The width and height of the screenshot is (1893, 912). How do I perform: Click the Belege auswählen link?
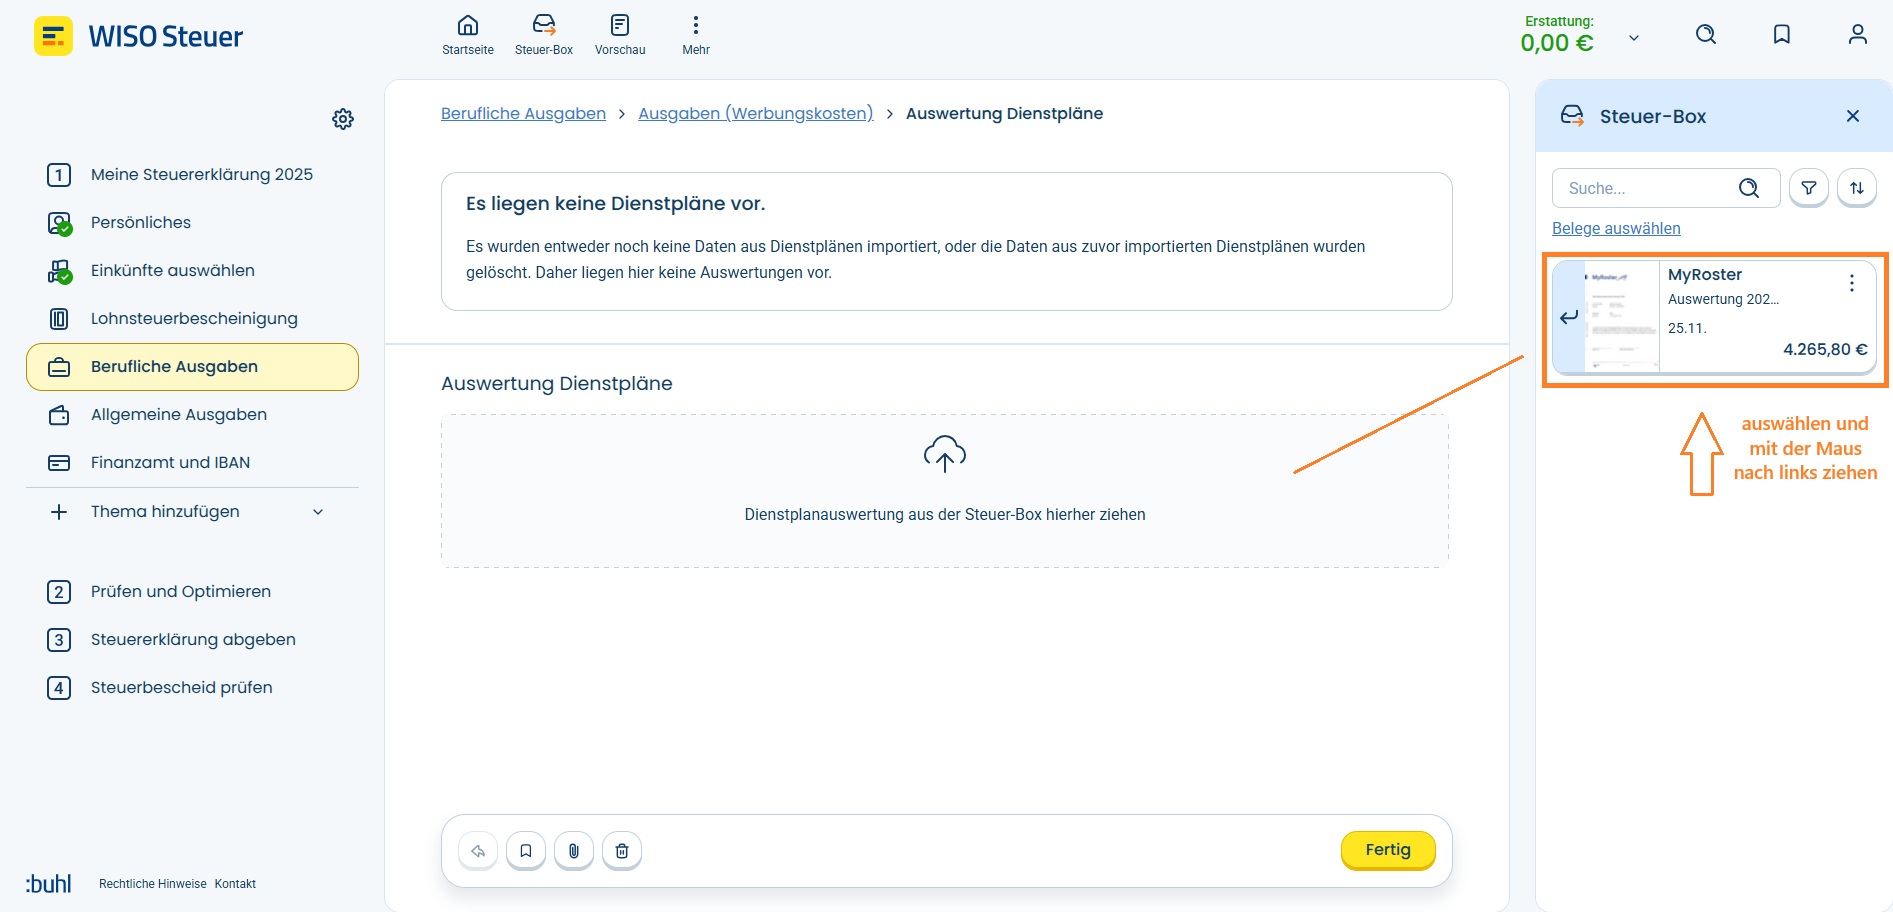click(x=1616, y=229)
